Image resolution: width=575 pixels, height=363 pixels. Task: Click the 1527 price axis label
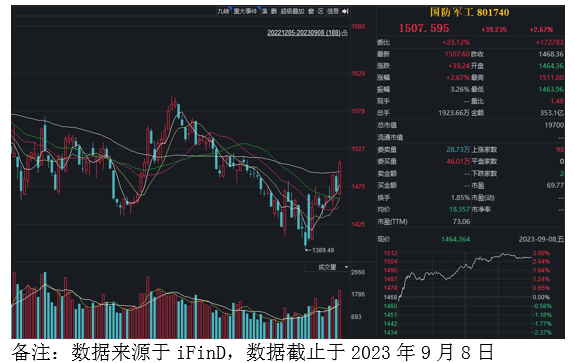coord(358,149)
